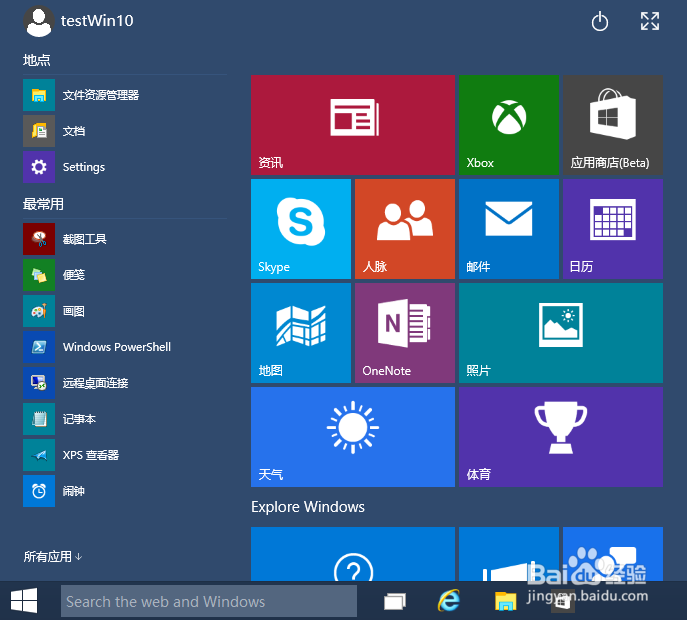Open the 资讯 news tile
Image resolution: width=687 pixels, height=620 pixels.
click(x=353, y=125)
